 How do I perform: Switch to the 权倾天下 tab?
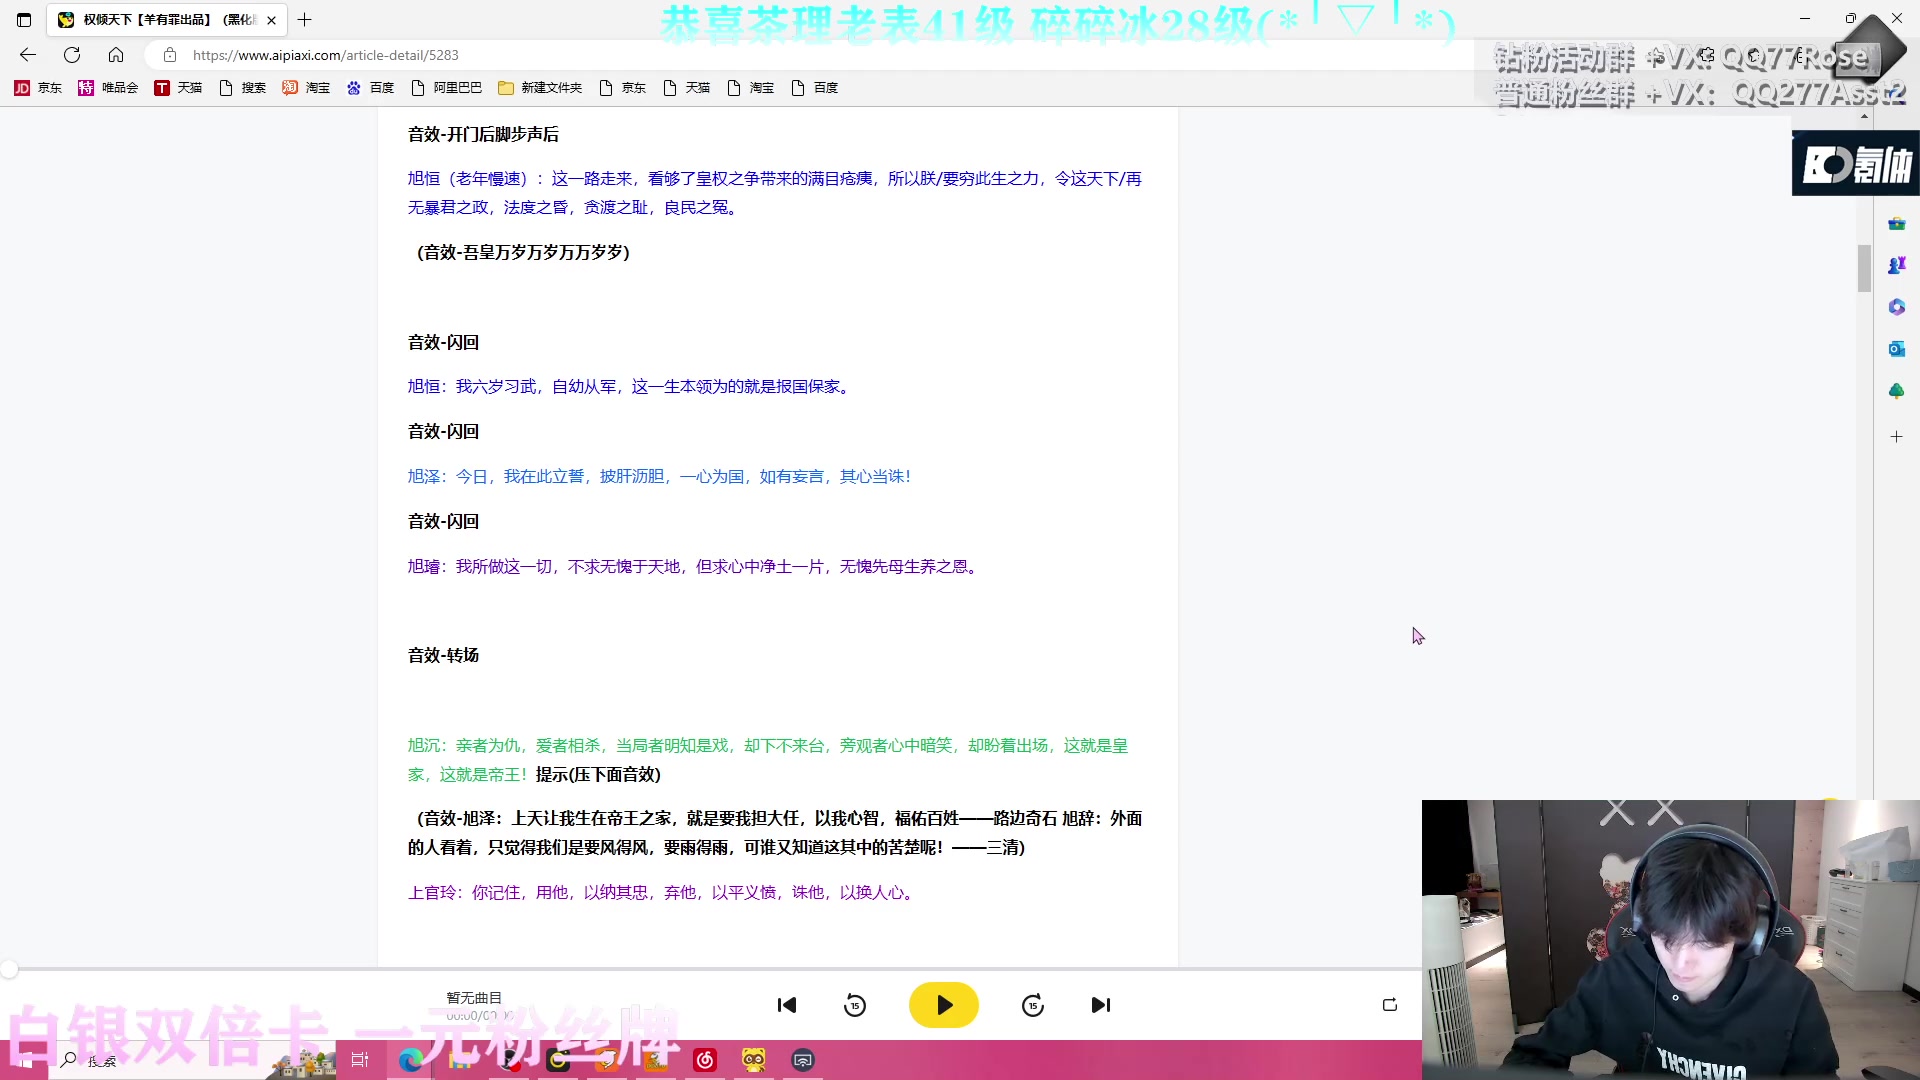[x=167, y=19]
